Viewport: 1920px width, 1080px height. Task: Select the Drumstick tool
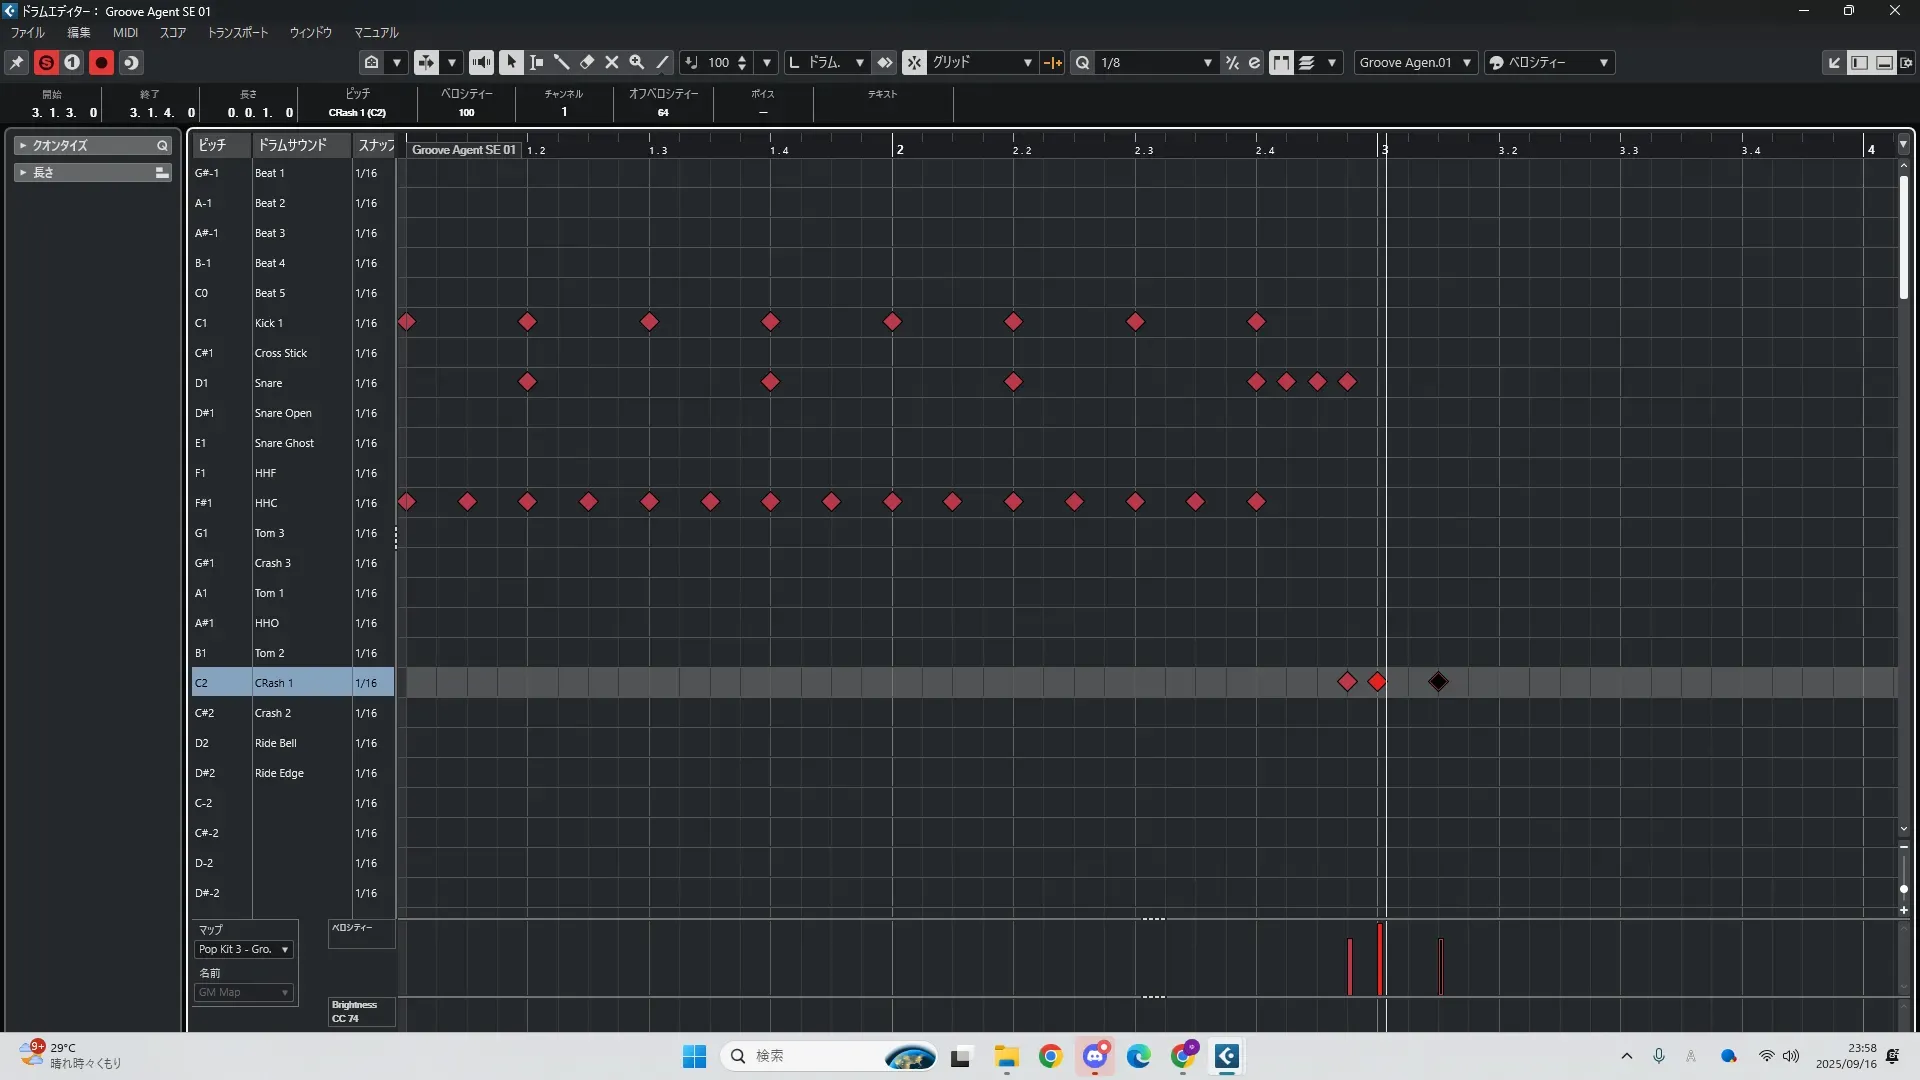point(561,62)
